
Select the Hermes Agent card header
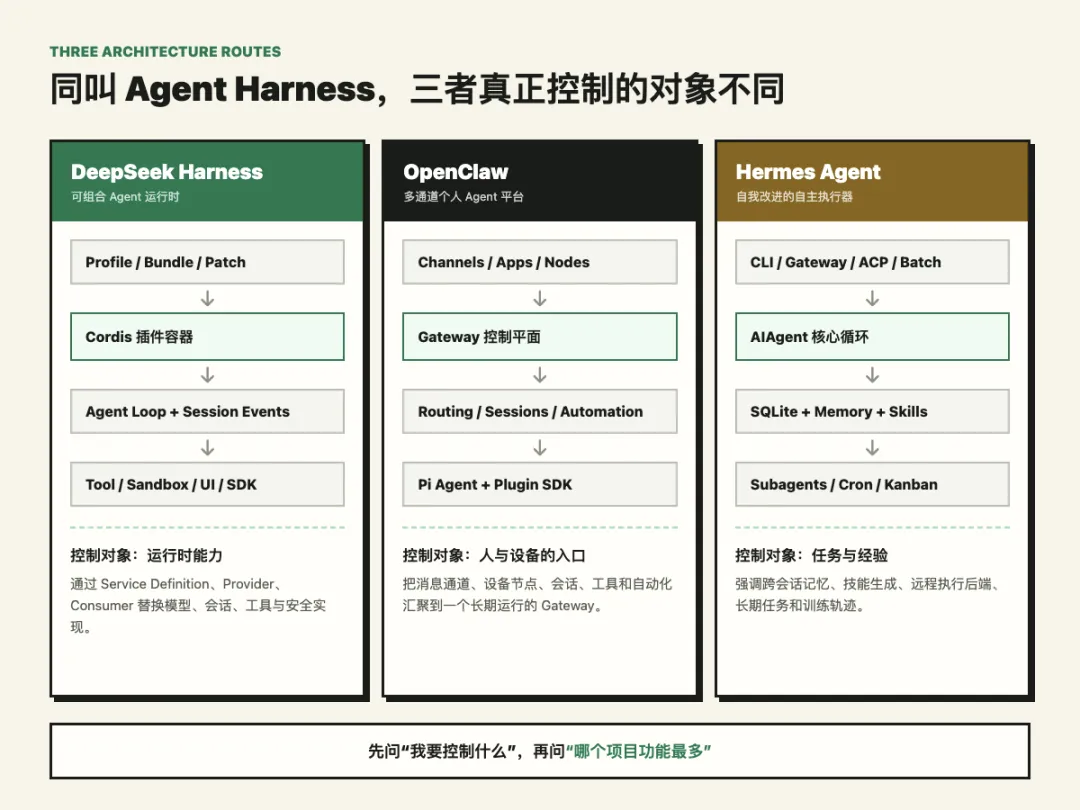[x=872, y=182]
